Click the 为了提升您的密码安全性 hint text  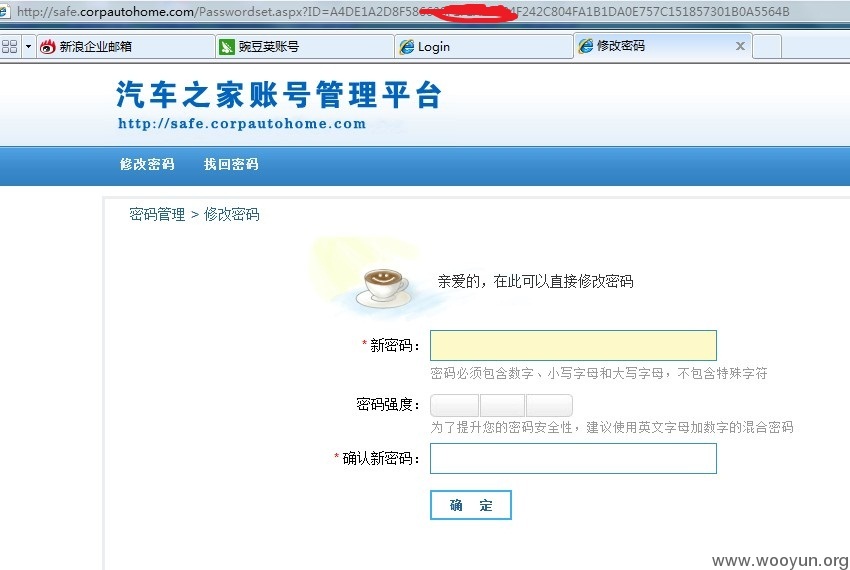tap(612, 427)
